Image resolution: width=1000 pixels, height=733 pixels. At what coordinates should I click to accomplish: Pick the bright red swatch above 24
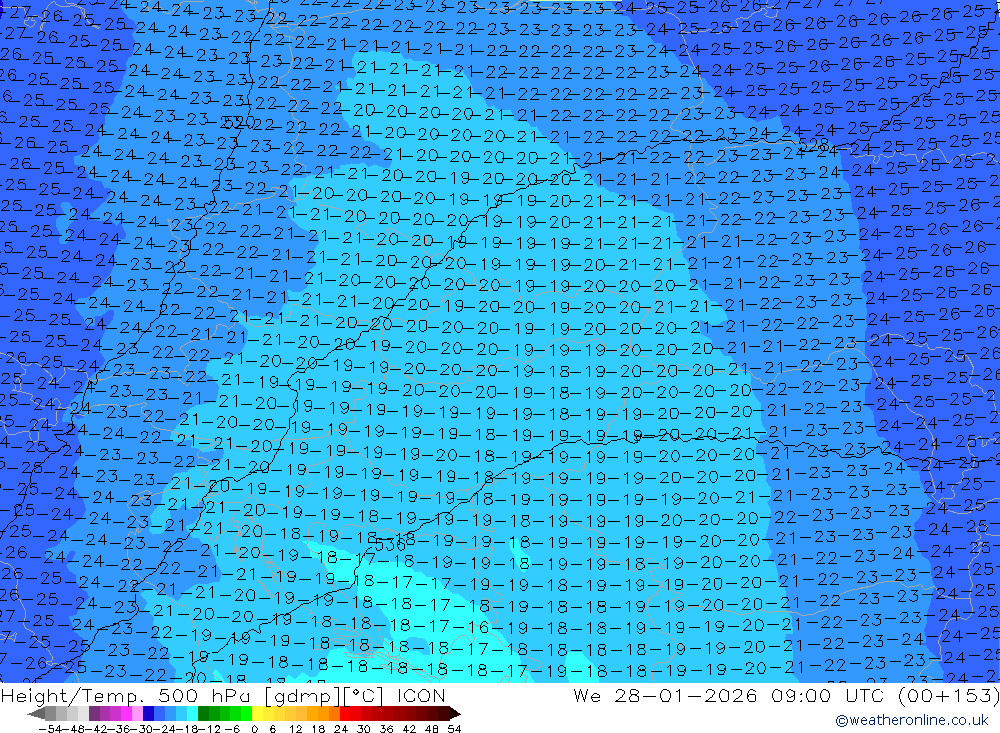pyautogui.click(x=345, y=713)
